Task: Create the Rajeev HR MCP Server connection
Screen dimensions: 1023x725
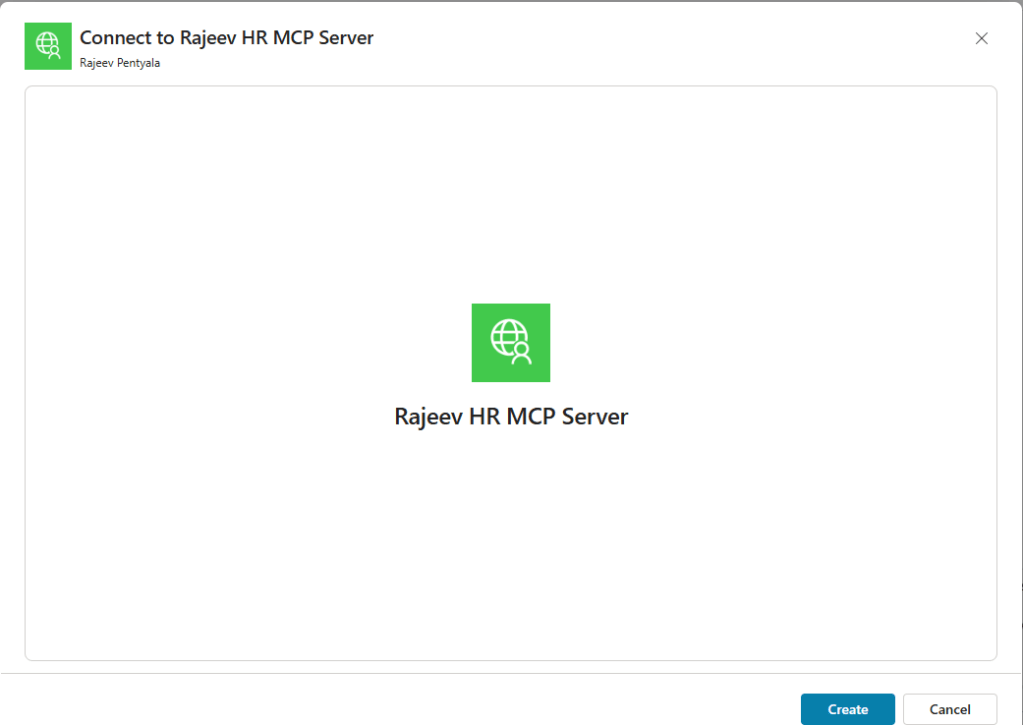Action: tap(847, 709)
